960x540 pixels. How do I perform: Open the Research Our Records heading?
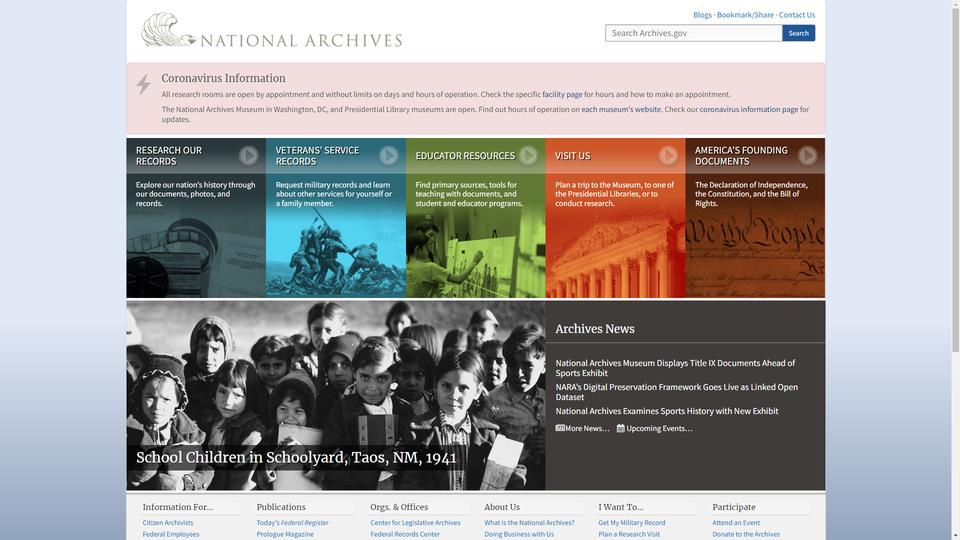point(169,156)
